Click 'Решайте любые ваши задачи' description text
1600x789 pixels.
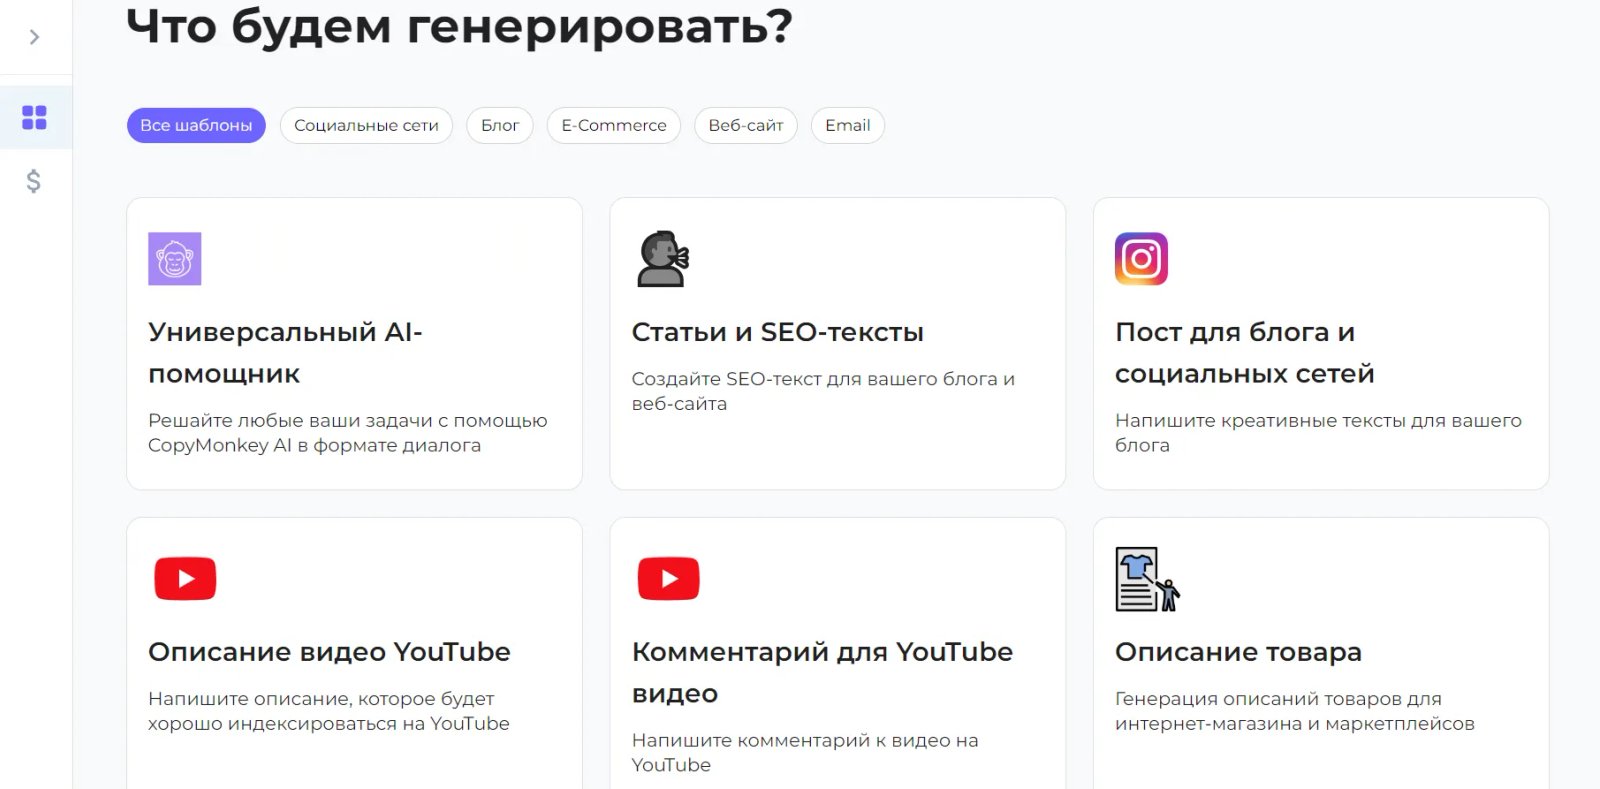tap(348, 433)
